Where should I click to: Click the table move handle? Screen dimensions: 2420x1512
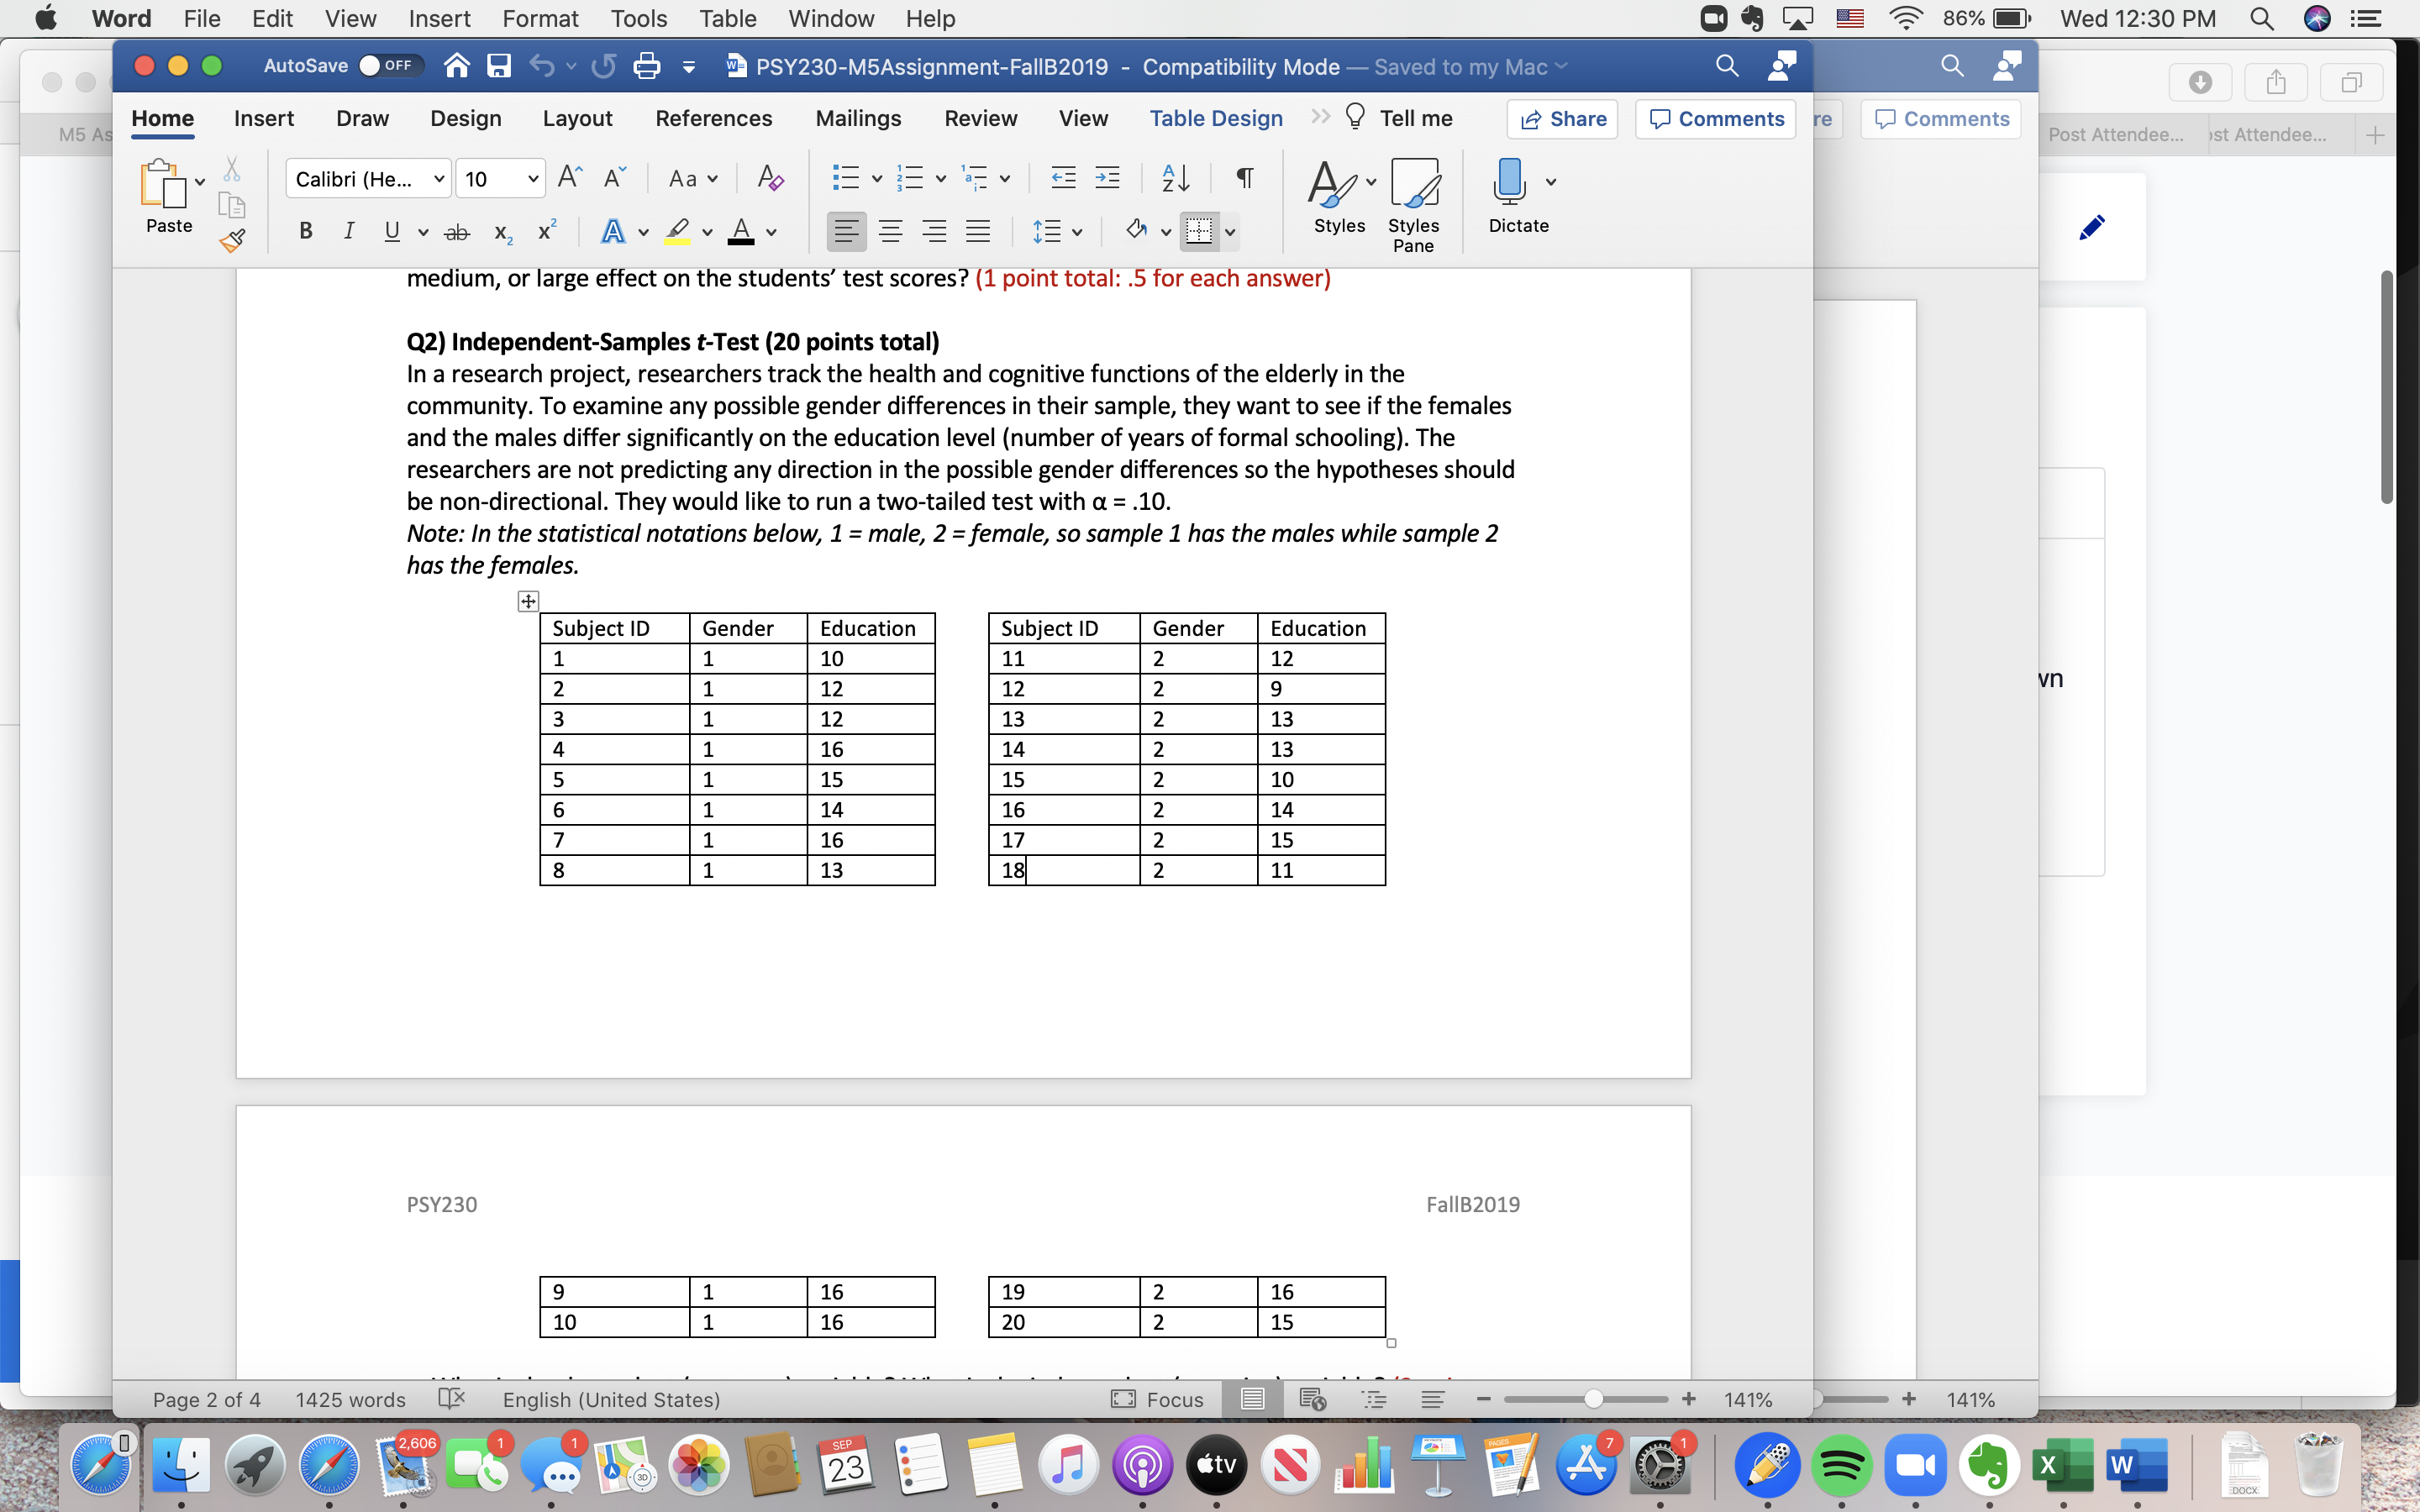click(x=528, y=601)
